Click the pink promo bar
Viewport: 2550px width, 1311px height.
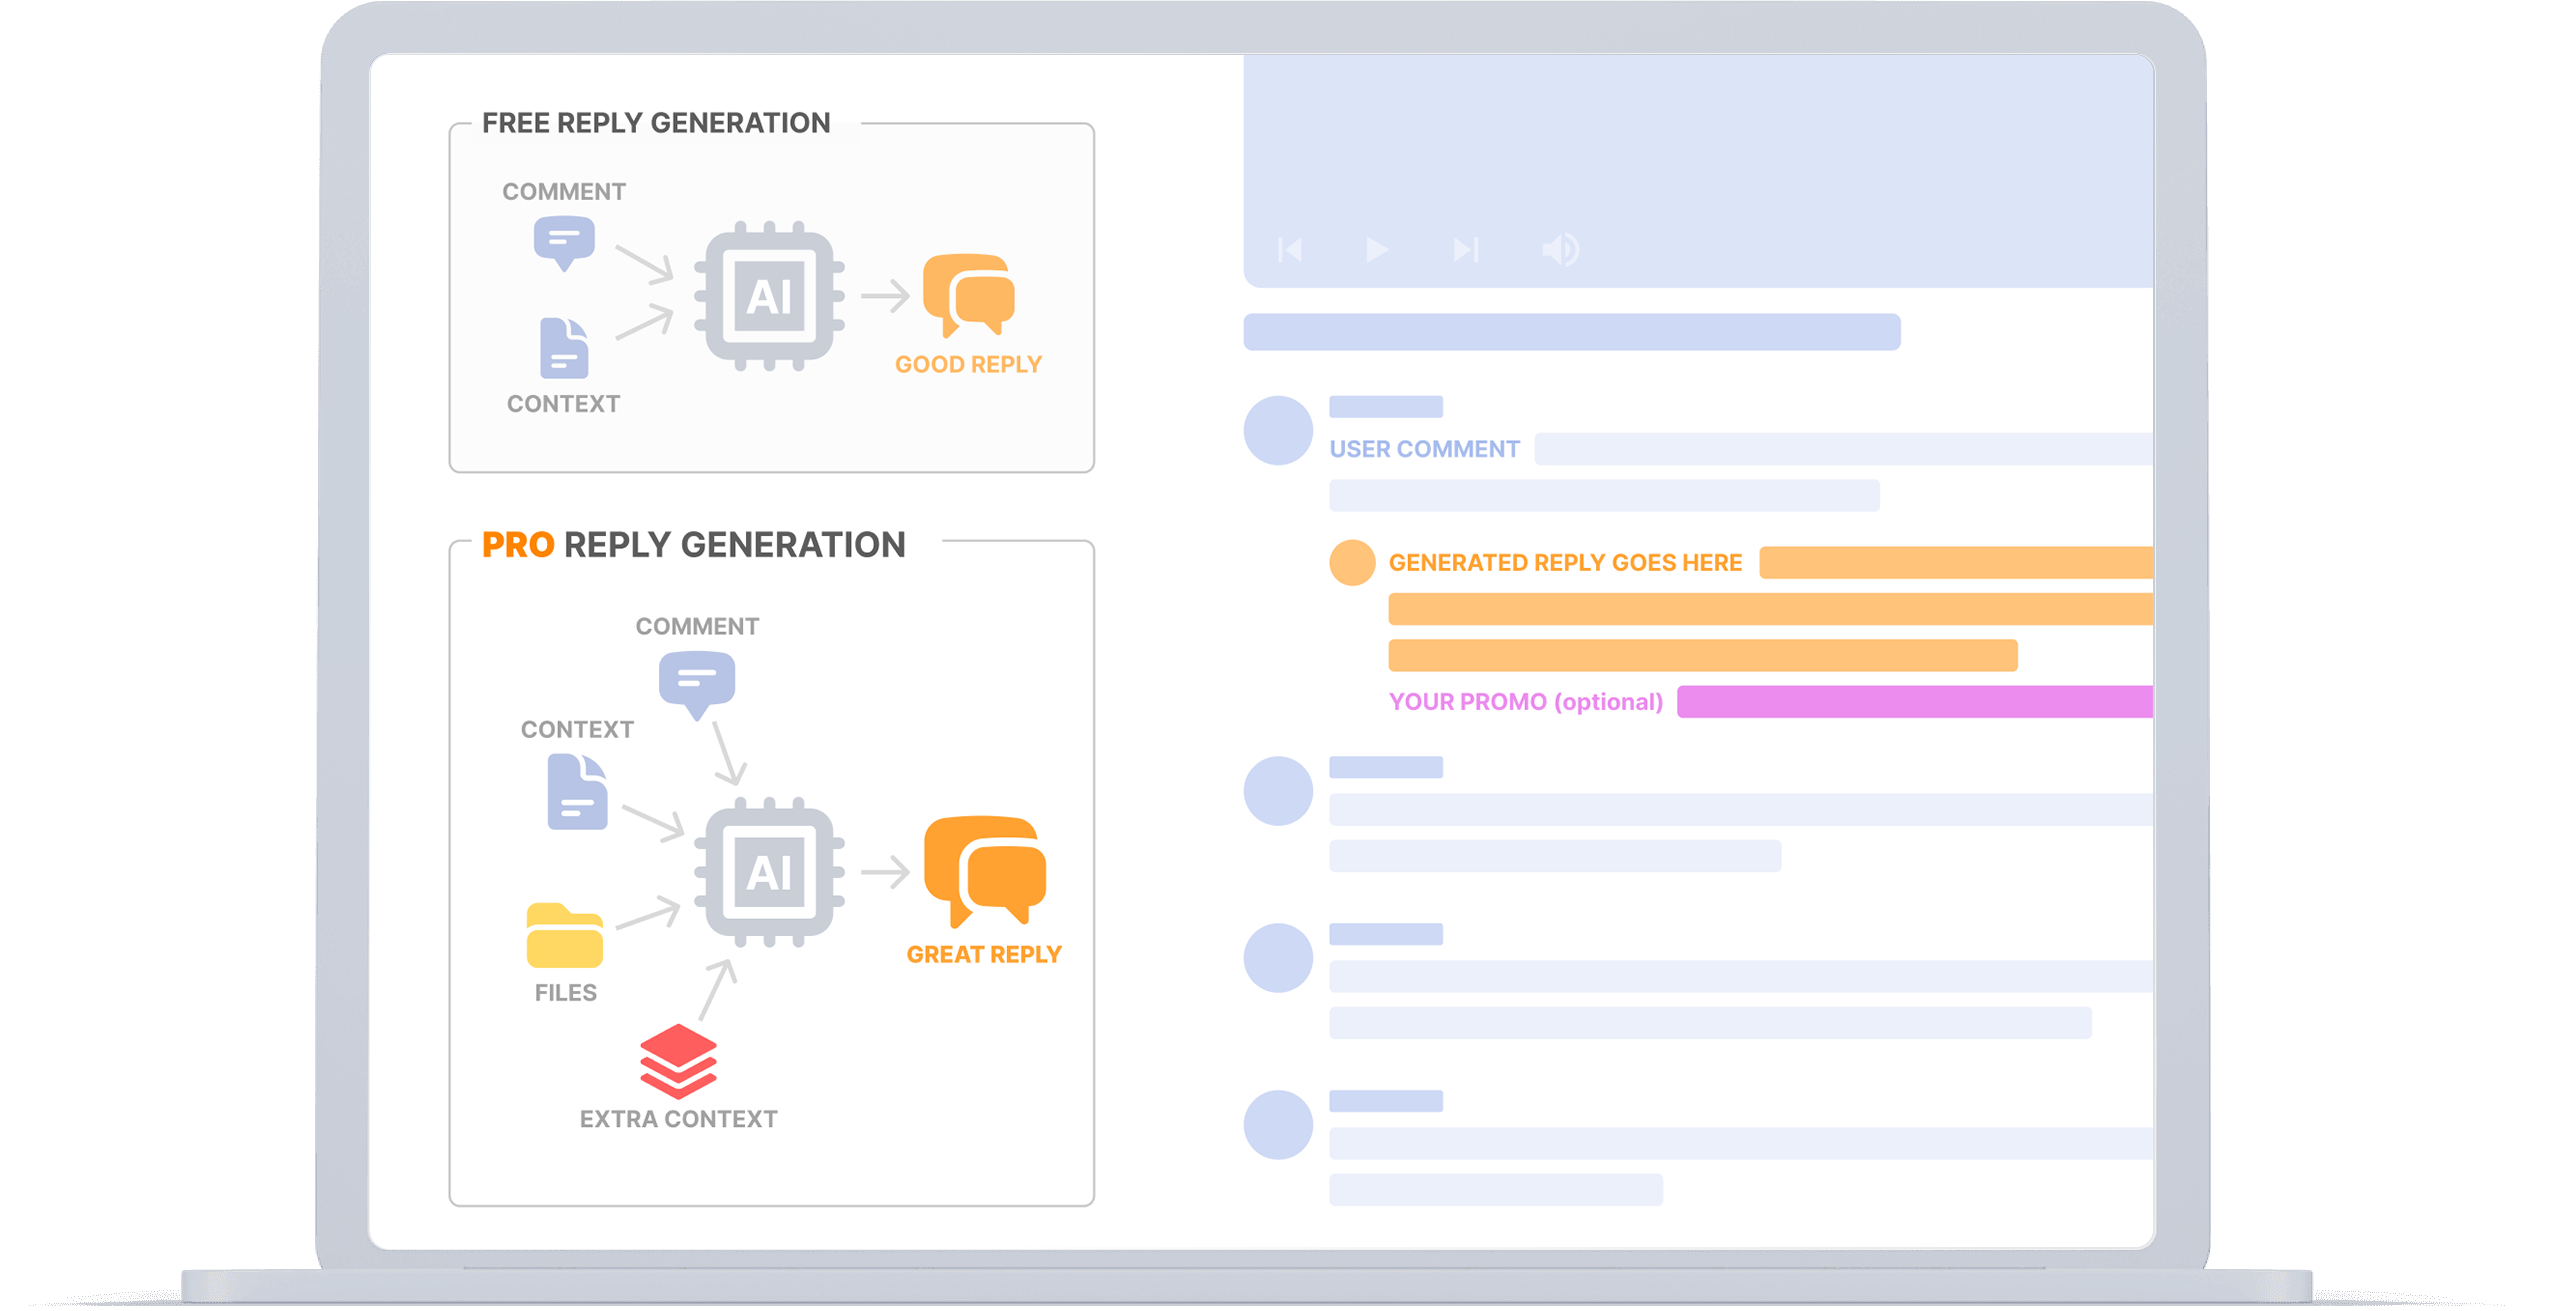click(1915, 702)
